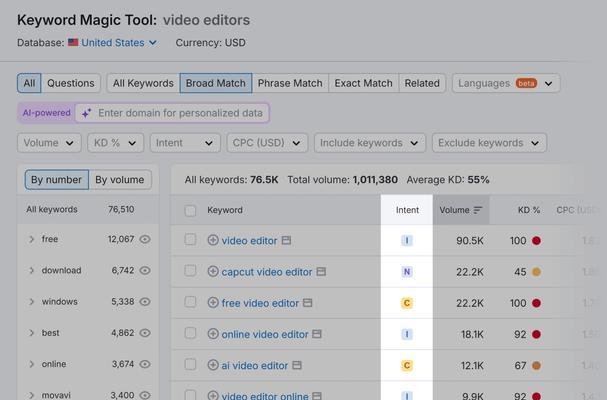607x400 pixels.
Task: Tick the checkbox for 'online video editor'
Action: pos(190,333)
